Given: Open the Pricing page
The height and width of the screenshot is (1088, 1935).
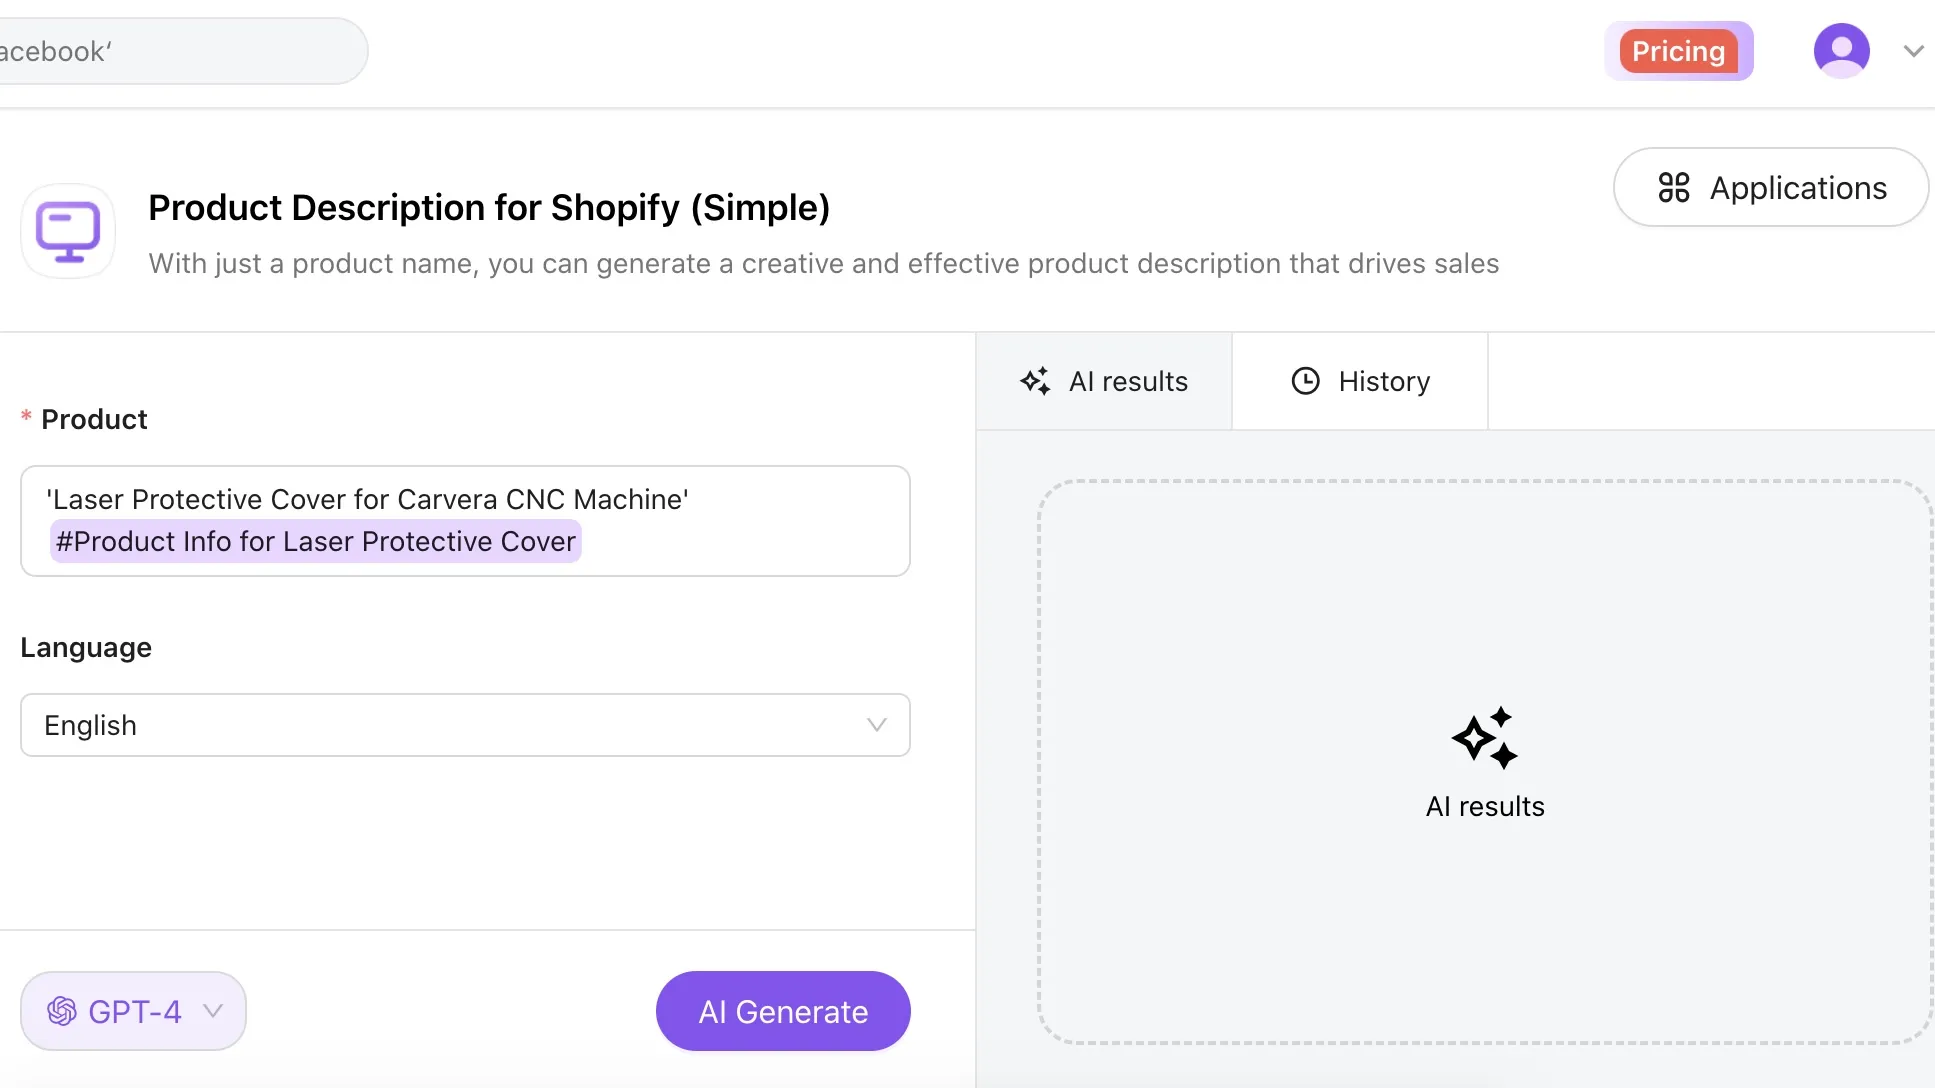Looking at the screenshot, I should tap(1678, 51).
